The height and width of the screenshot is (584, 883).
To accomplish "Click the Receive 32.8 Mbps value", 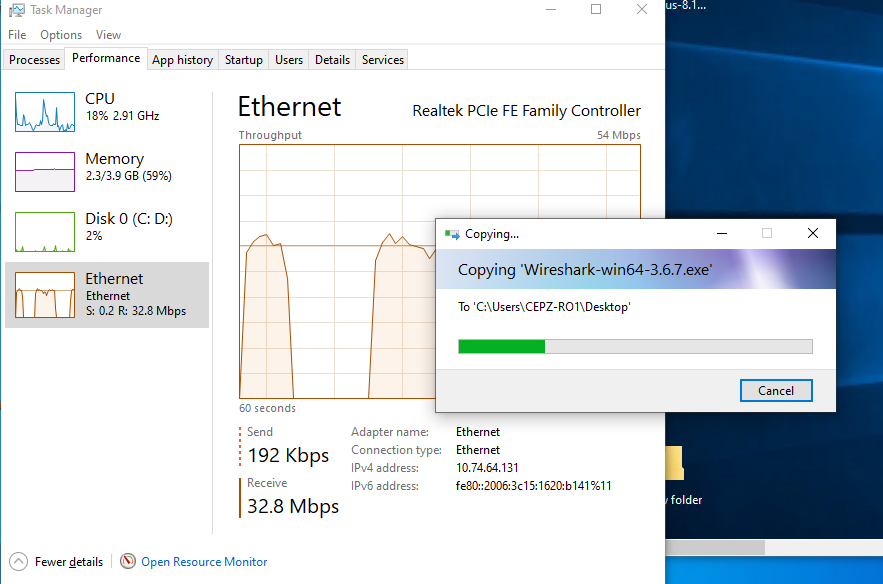I will point(293,506).
